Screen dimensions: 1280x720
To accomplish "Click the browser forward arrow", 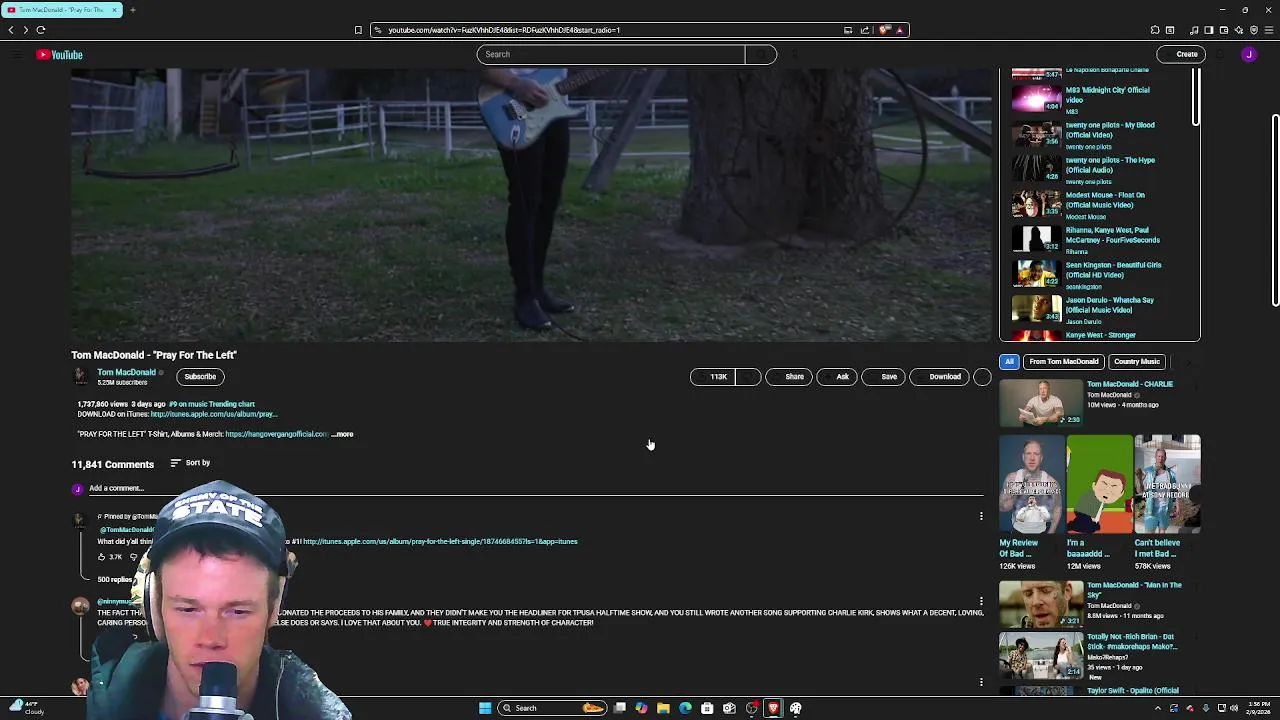I will point(25,30).
